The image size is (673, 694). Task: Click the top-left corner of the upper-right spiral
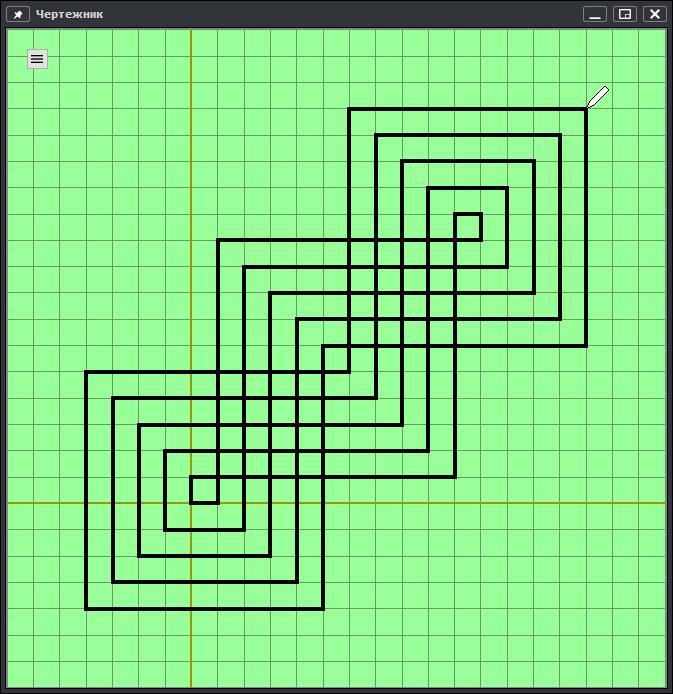(349, 109)
